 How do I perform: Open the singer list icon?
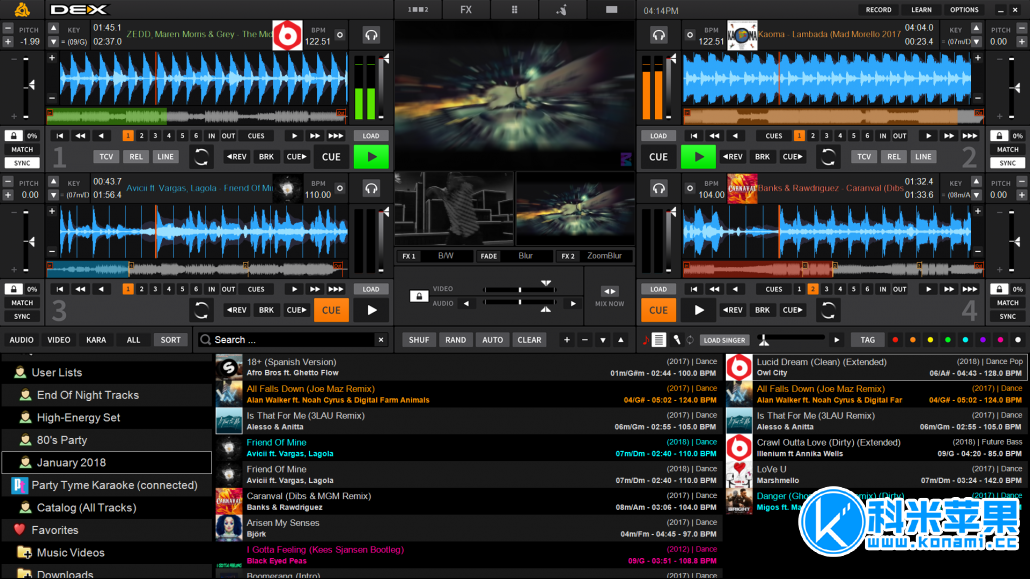pos(659,340)
